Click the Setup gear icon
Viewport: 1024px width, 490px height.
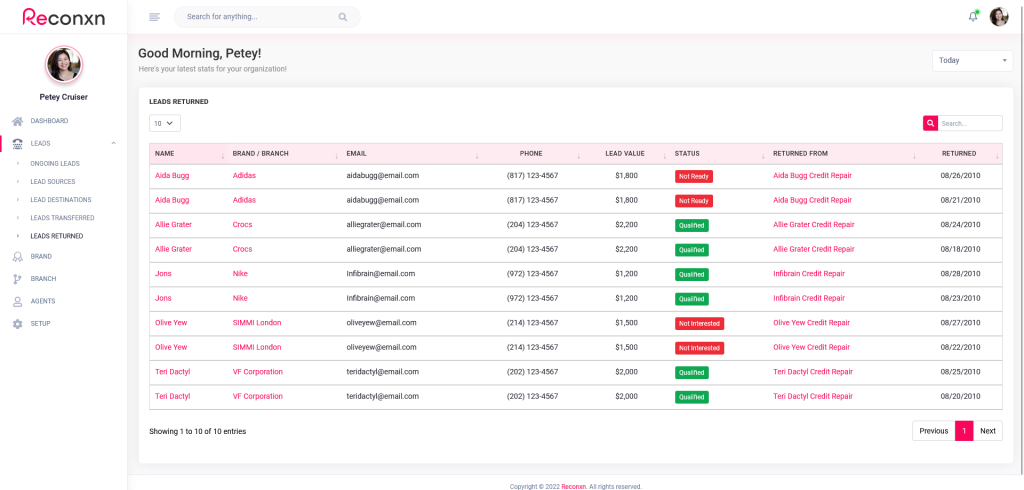point(18,324)
